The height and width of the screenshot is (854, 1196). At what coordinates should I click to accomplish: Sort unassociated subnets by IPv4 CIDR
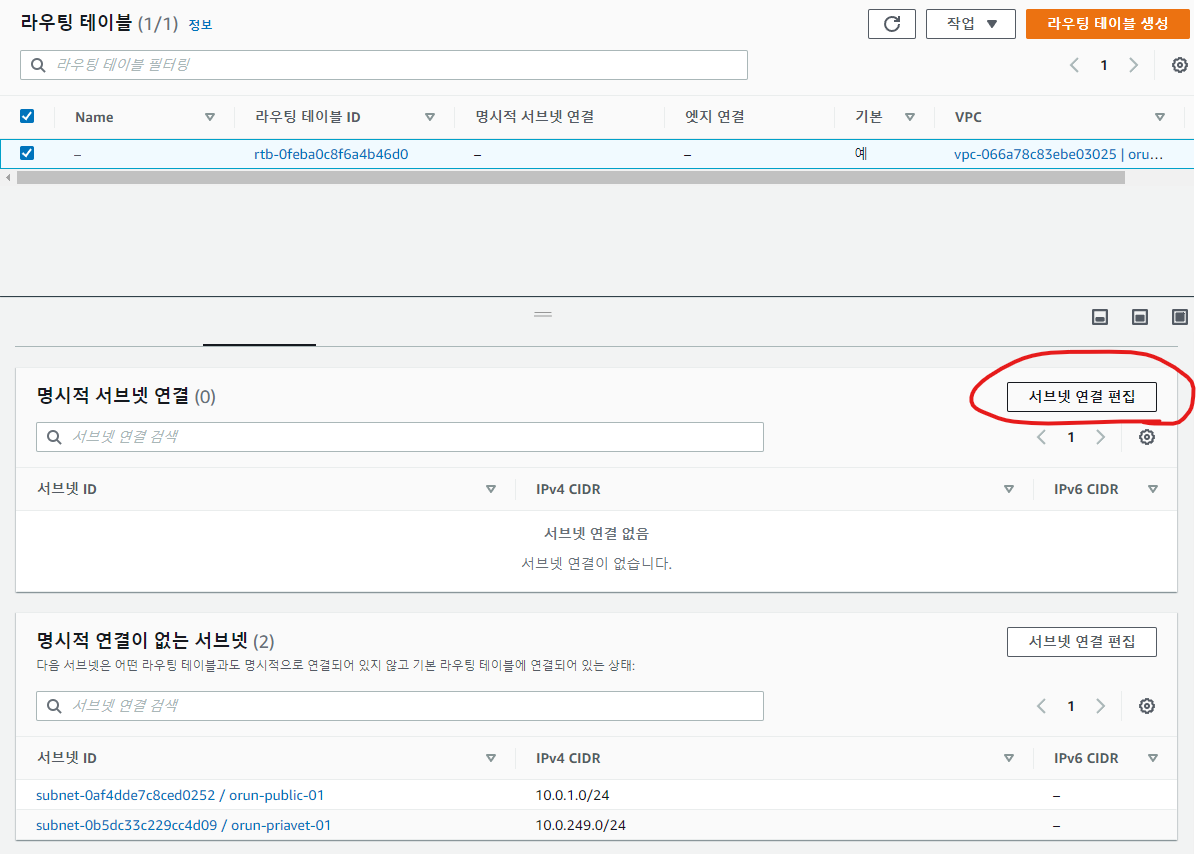click(x=1008, y=758)
